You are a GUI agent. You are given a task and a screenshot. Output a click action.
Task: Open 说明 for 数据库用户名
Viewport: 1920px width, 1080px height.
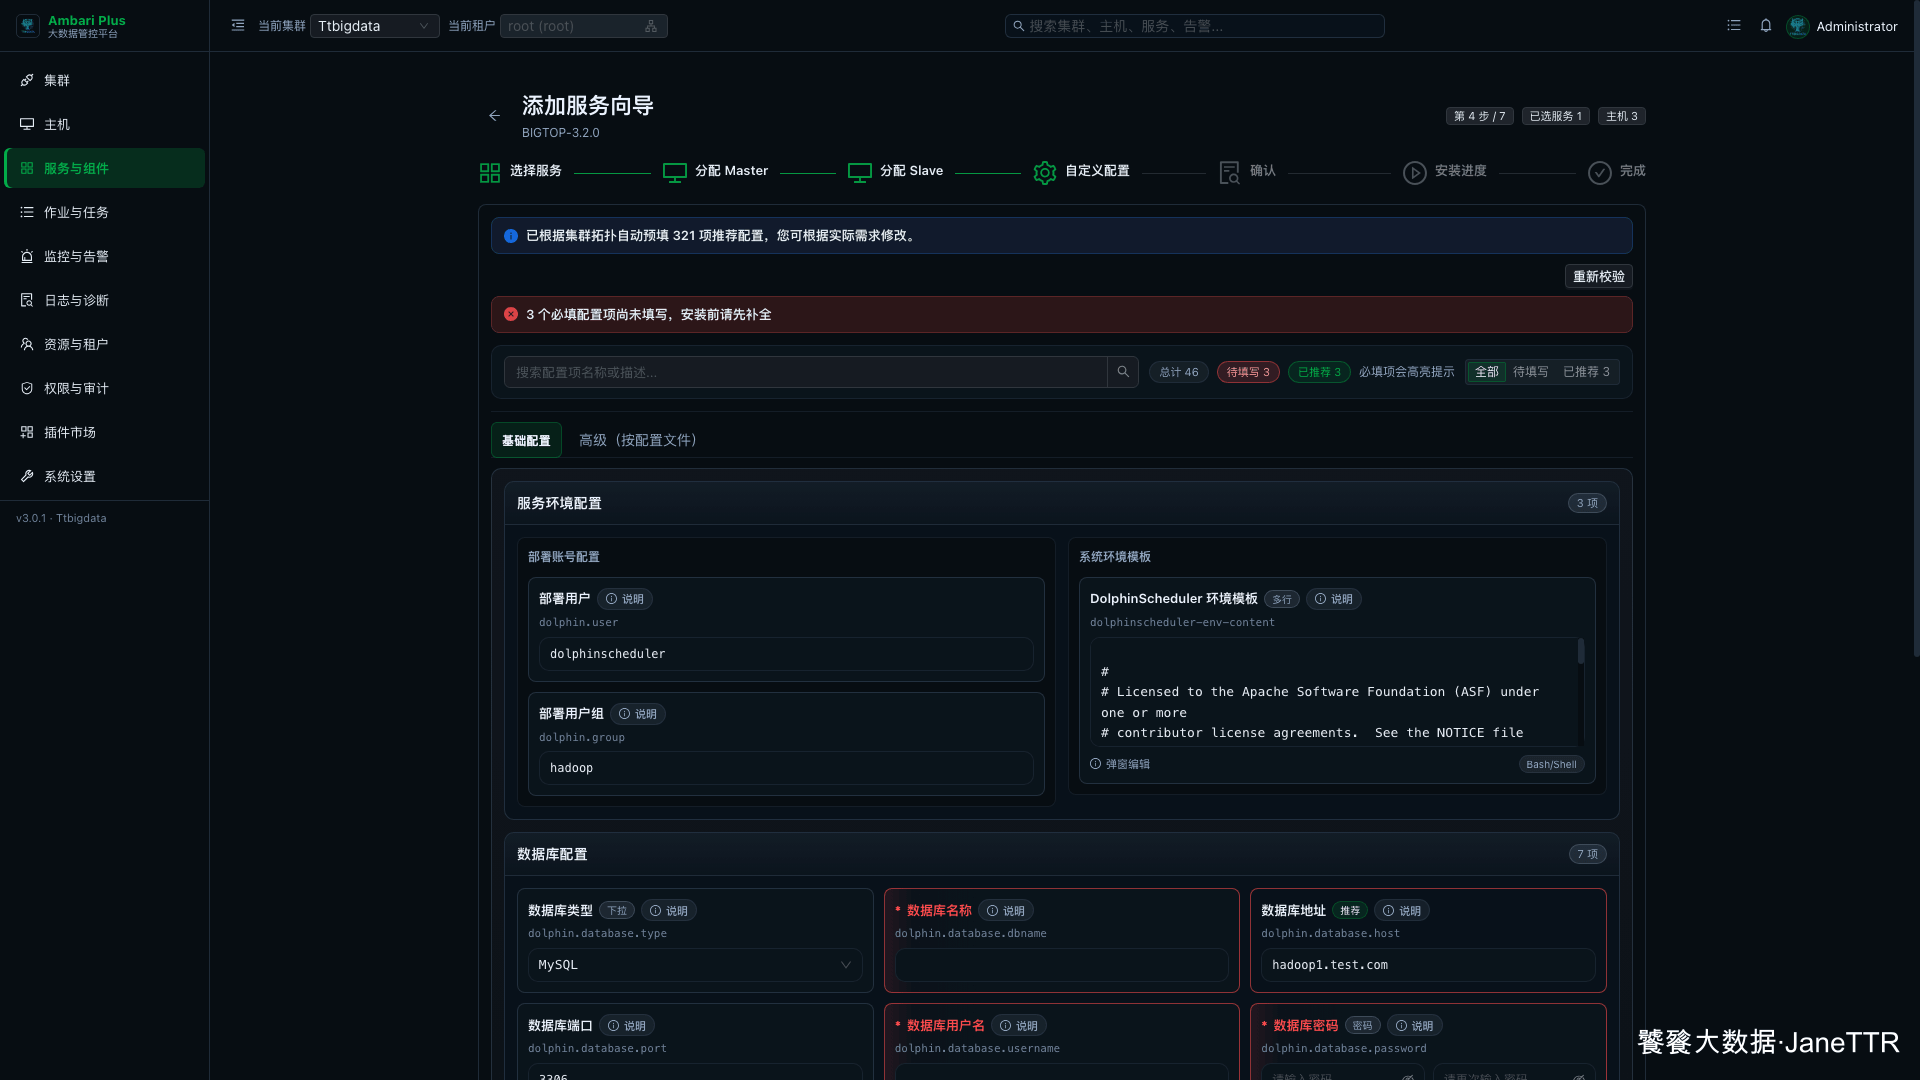point(1019,1026)
